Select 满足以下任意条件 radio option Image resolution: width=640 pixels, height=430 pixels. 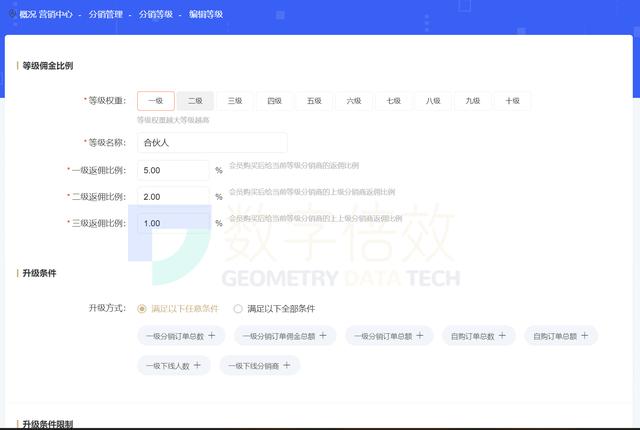click(142, 308)
